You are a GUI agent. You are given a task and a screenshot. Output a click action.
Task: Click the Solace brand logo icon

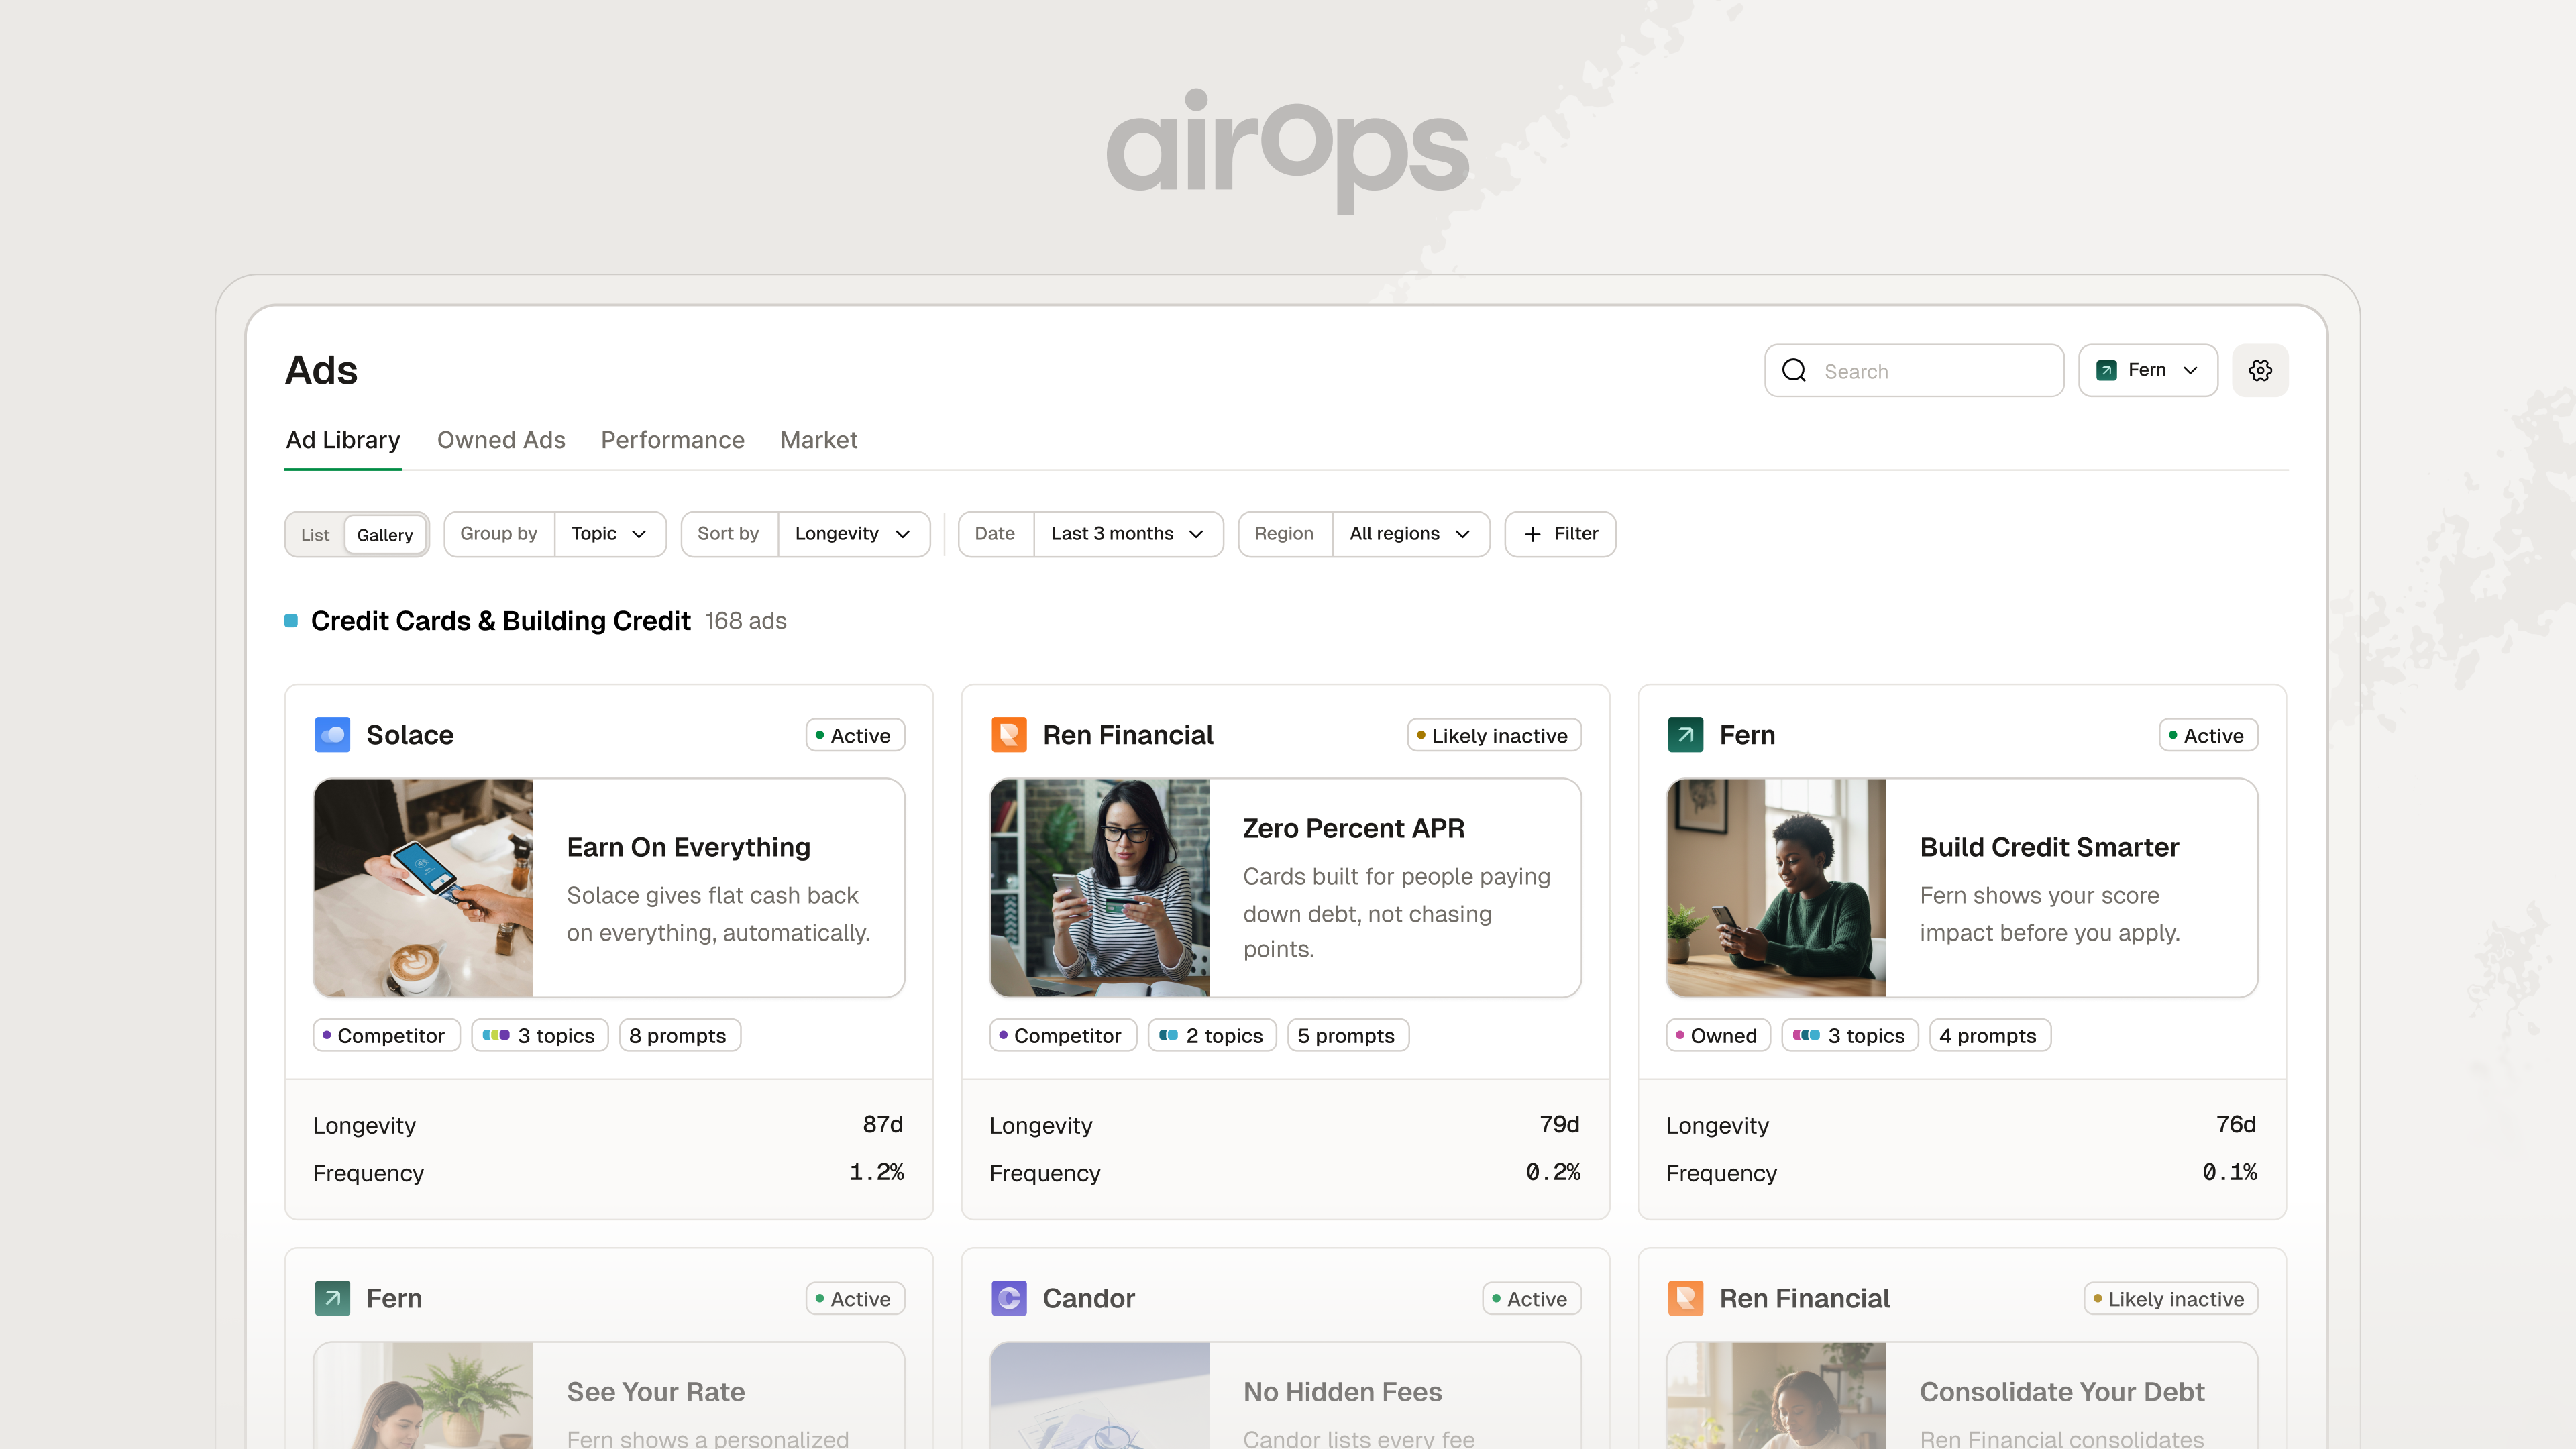[x=332, y=735]
